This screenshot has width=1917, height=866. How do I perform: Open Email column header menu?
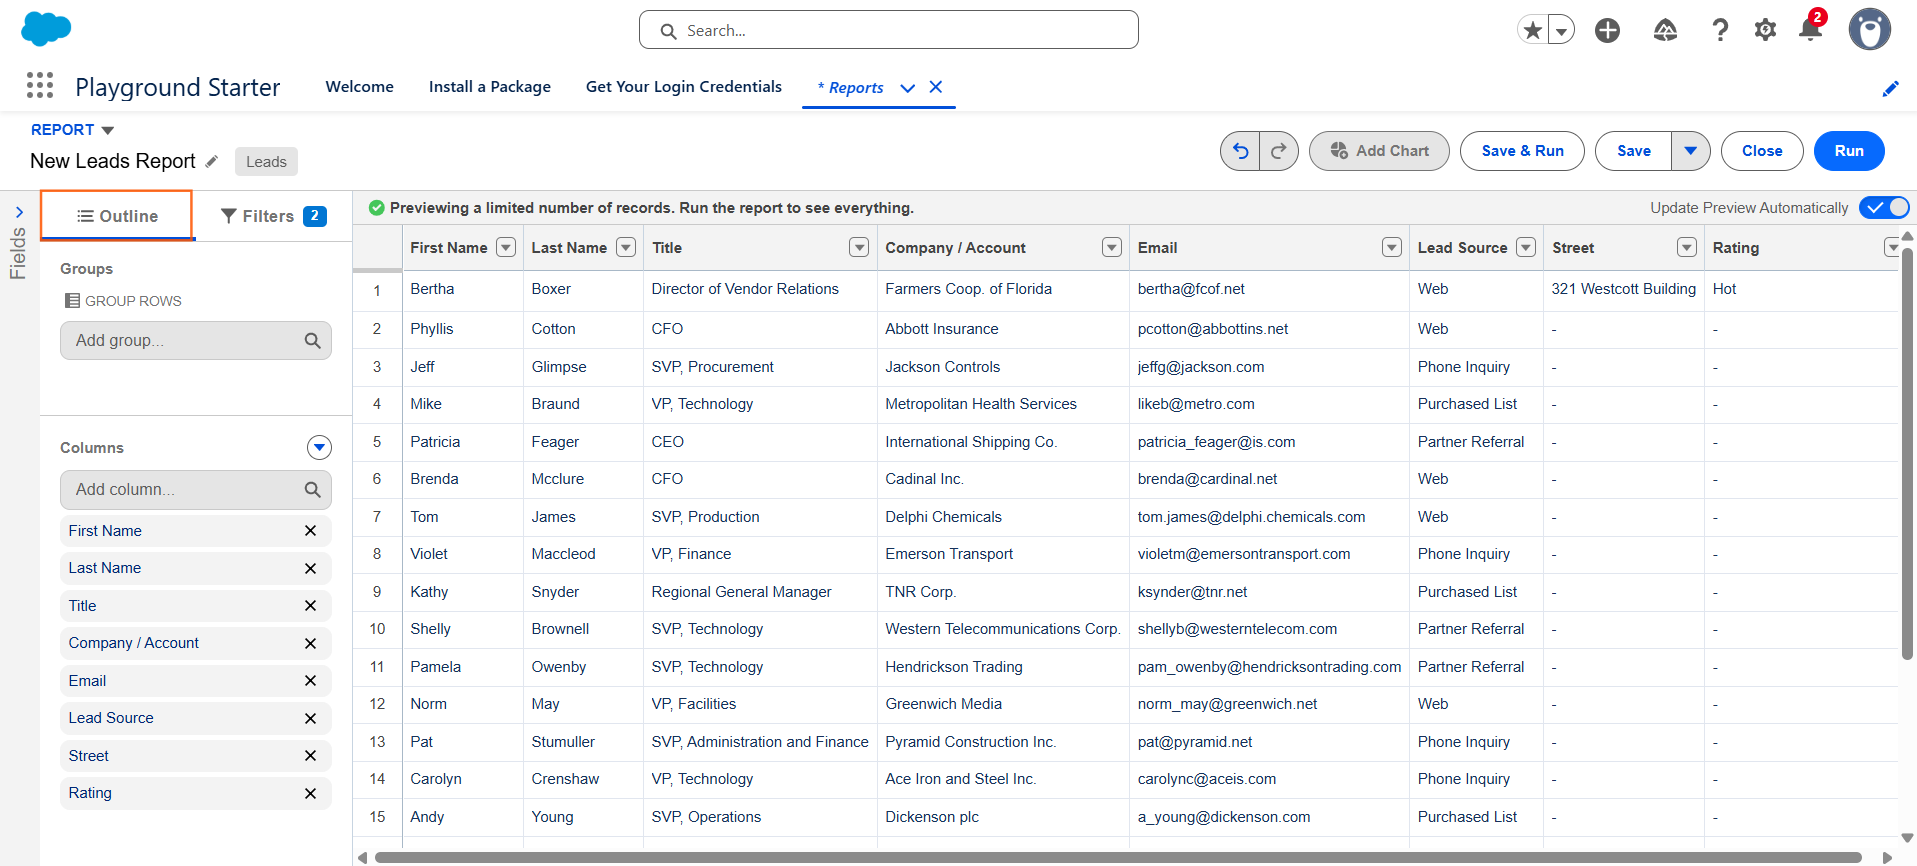(1392, 247)
